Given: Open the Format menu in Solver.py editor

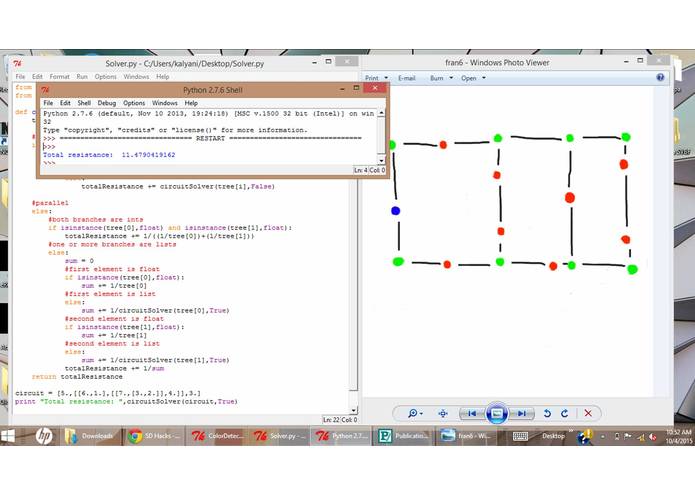Looking at the screenshot, I should tap(59, 77).
